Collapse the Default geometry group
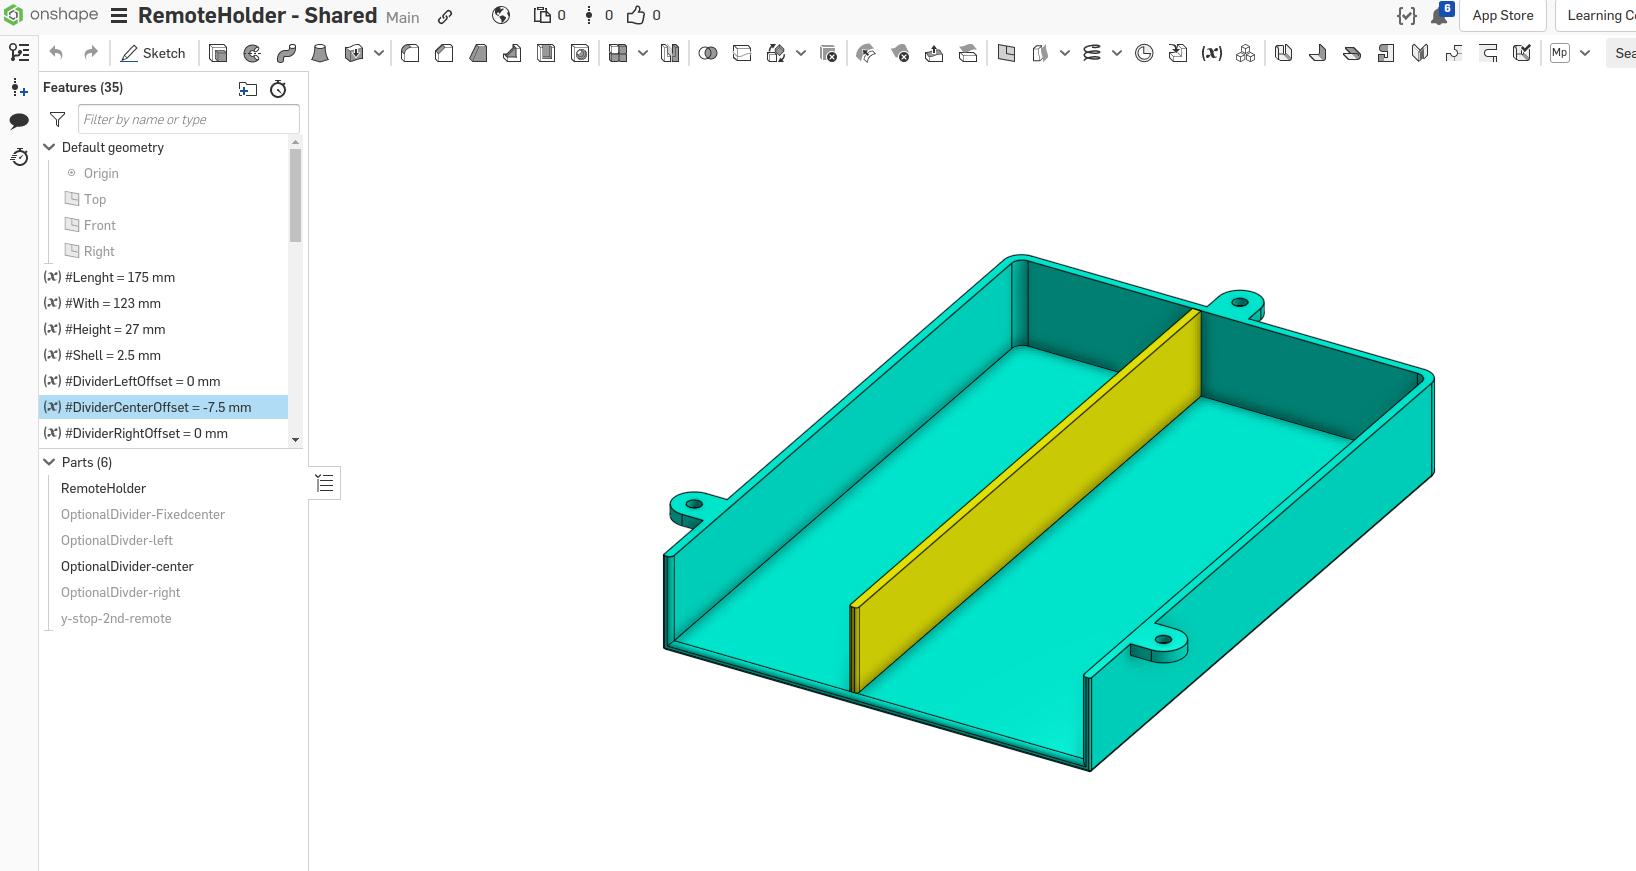The image size is (1636, 871). pyautogui.click(x=49, y=147)
